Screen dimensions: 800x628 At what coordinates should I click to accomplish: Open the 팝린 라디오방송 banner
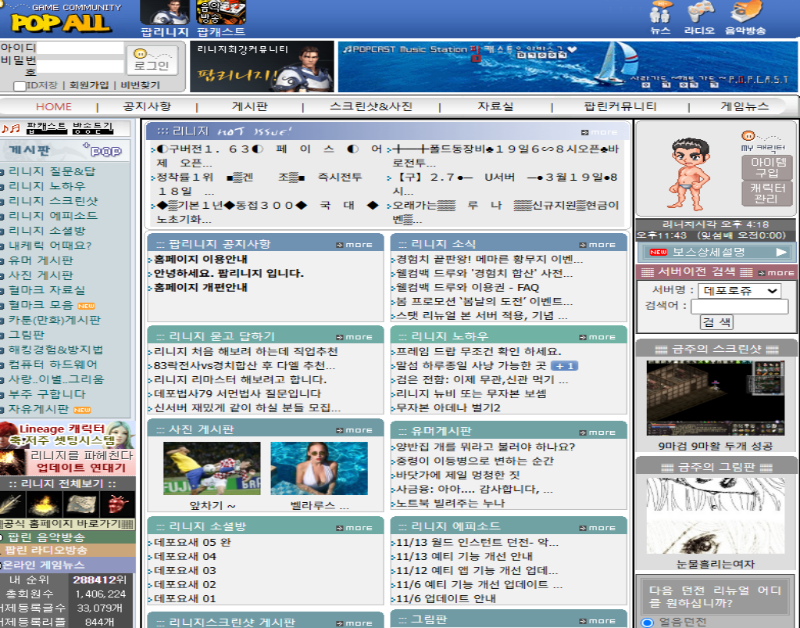coord(67,550)
